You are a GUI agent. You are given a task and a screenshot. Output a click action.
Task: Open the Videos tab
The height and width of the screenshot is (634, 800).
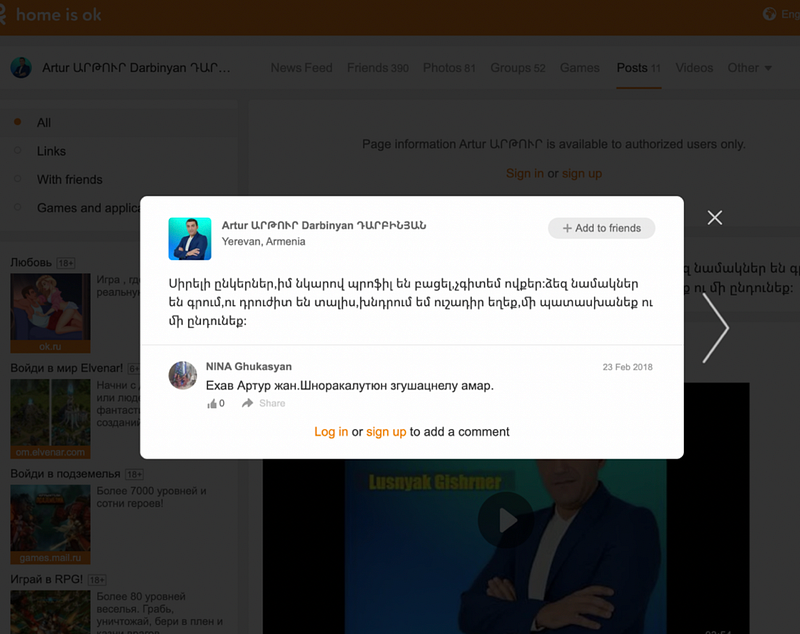pyautogui.click(x=694, y=68)
